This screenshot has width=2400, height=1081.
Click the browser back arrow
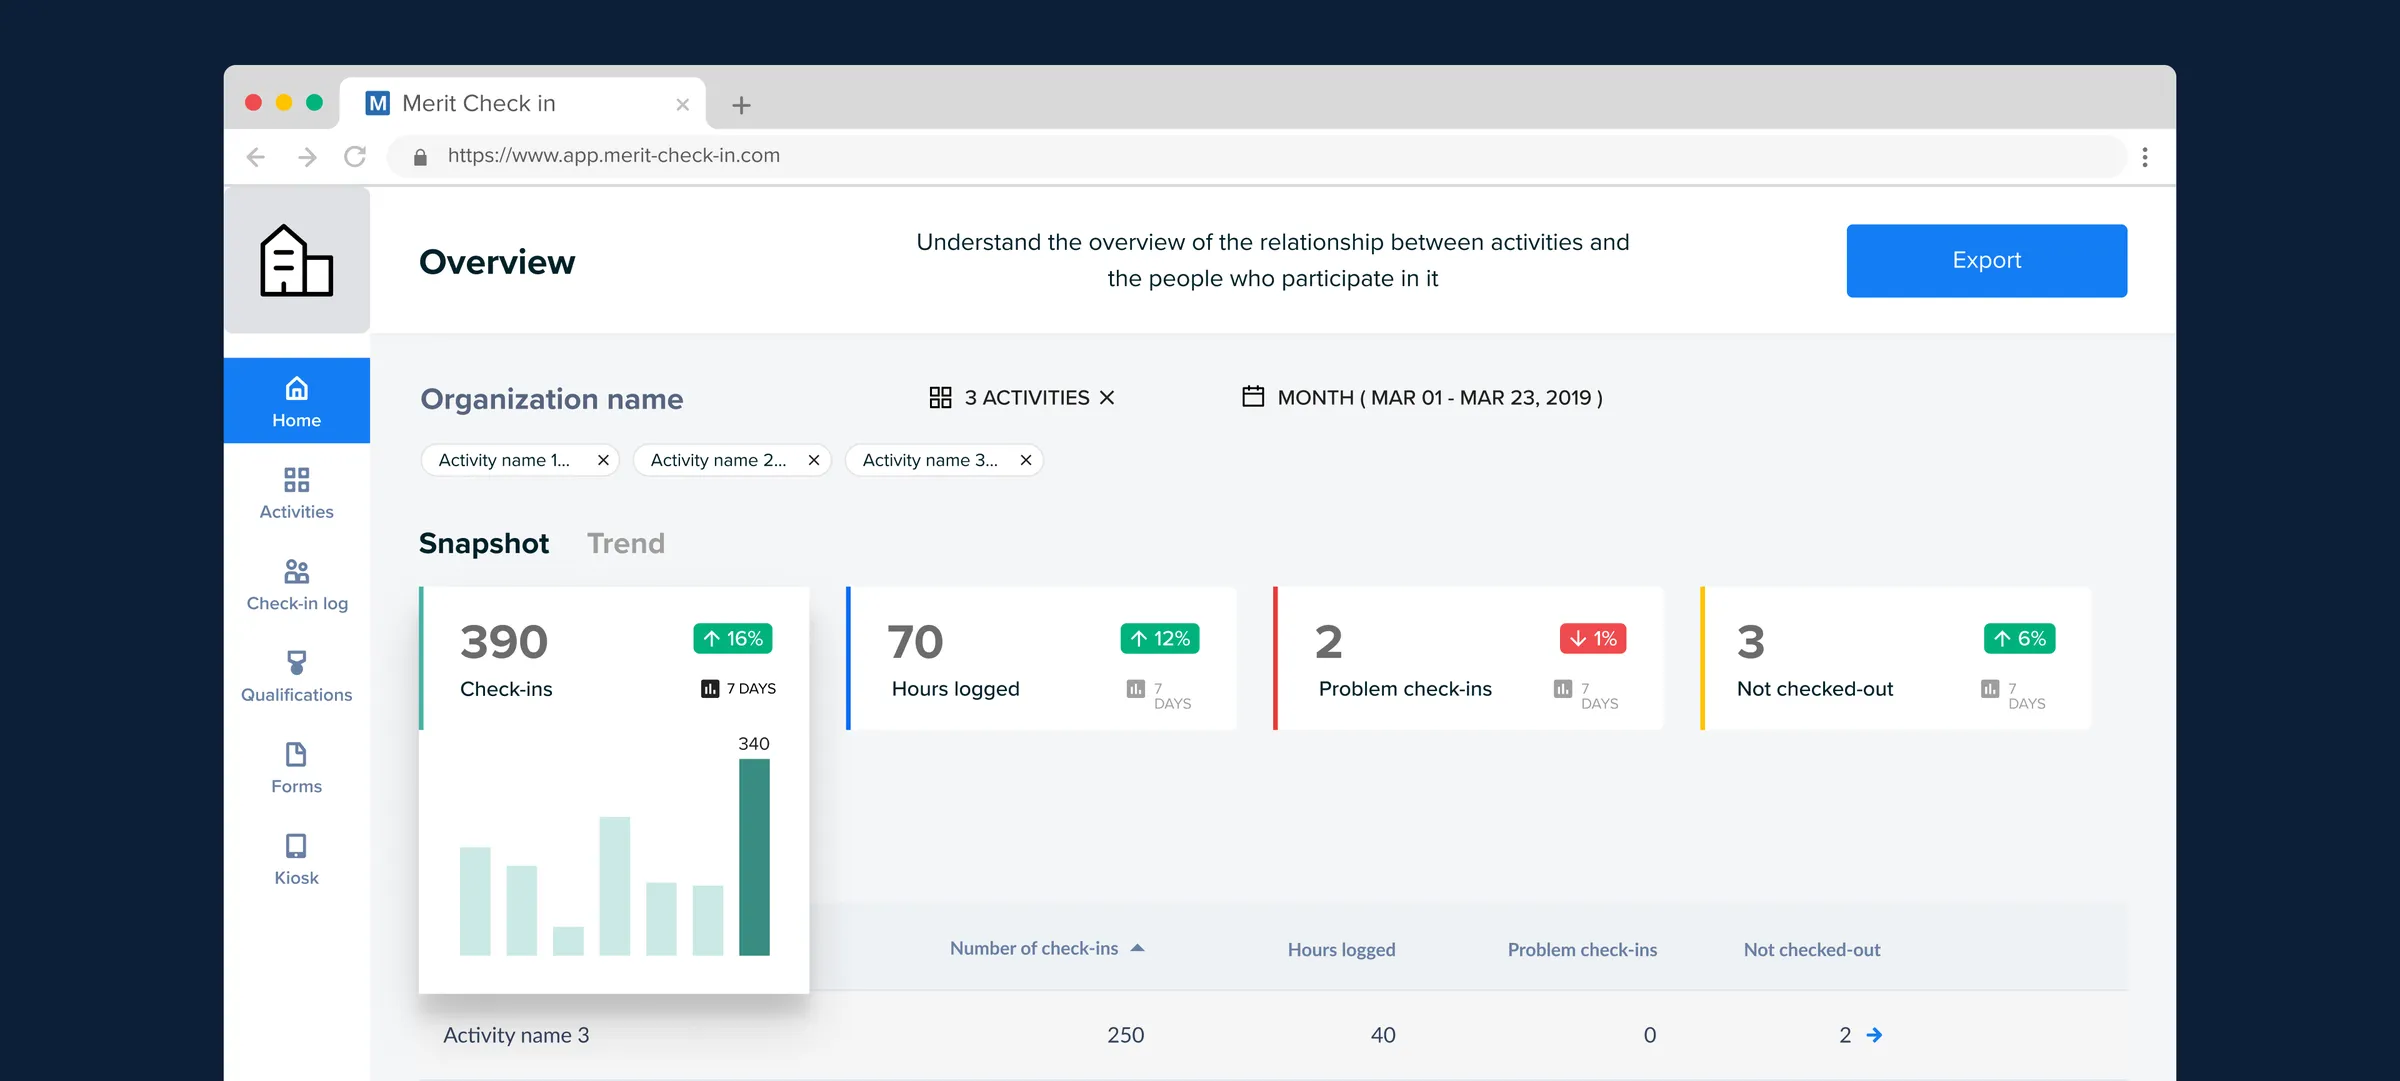(x=256, y=157)
